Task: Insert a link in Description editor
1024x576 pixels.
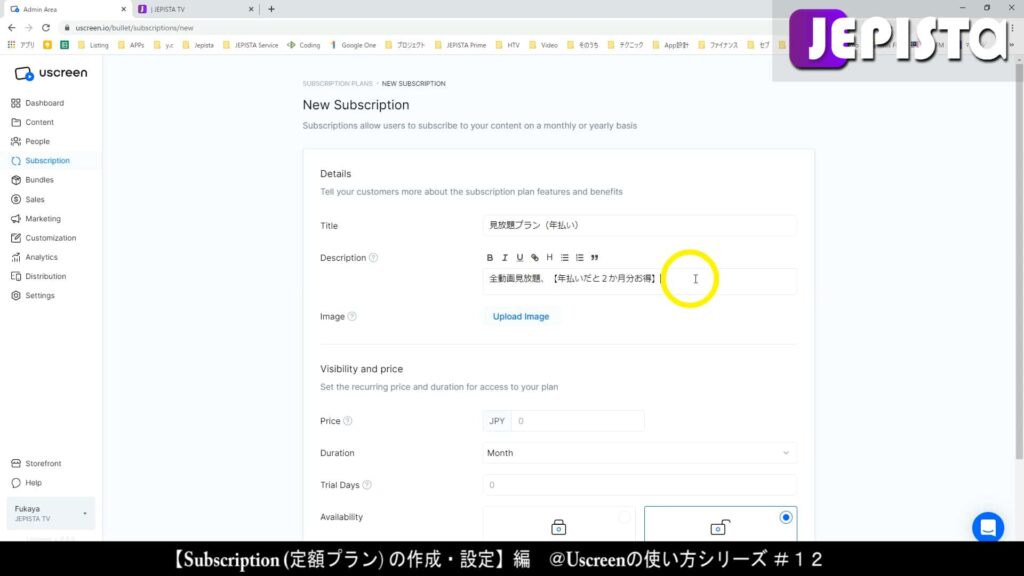Action: (535, 257)
